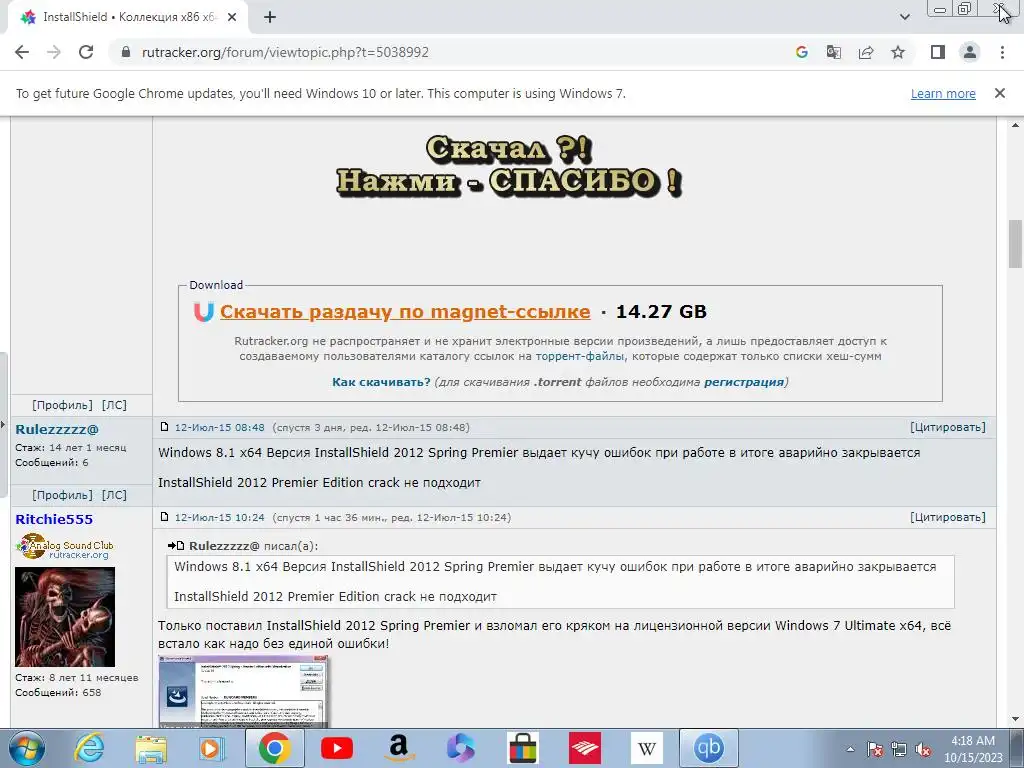Open the регистрация link
The image size is (1024, 768).
[x=744, y=382]
